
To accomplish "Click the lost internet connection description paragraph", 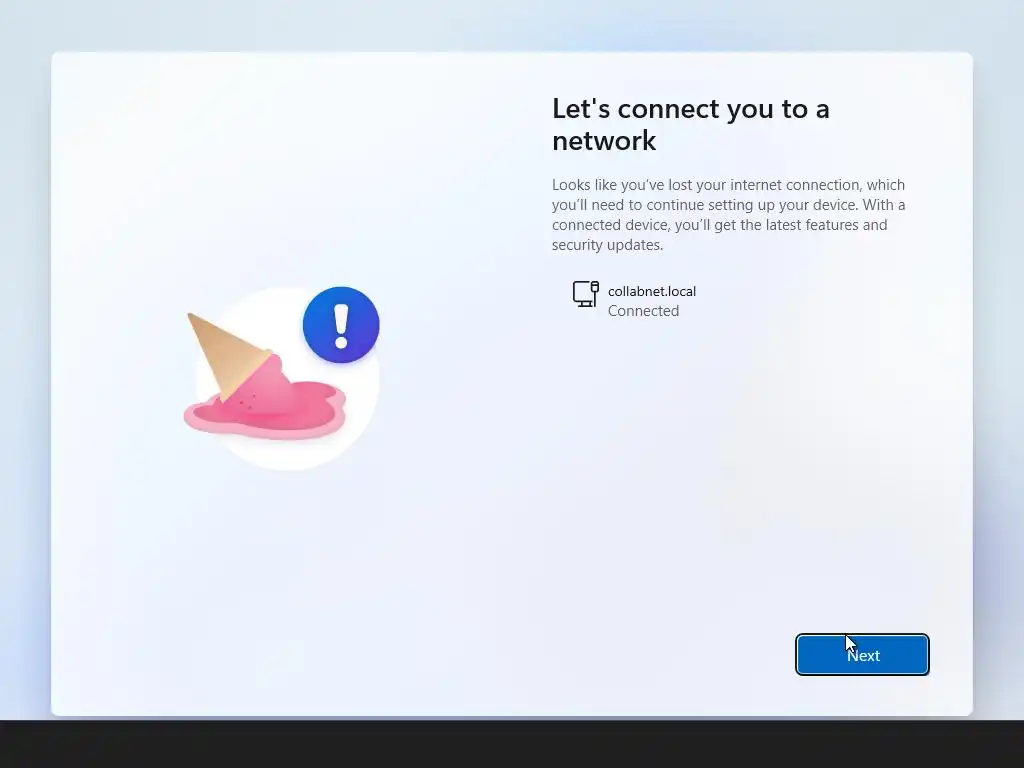I will coord(728,215).
